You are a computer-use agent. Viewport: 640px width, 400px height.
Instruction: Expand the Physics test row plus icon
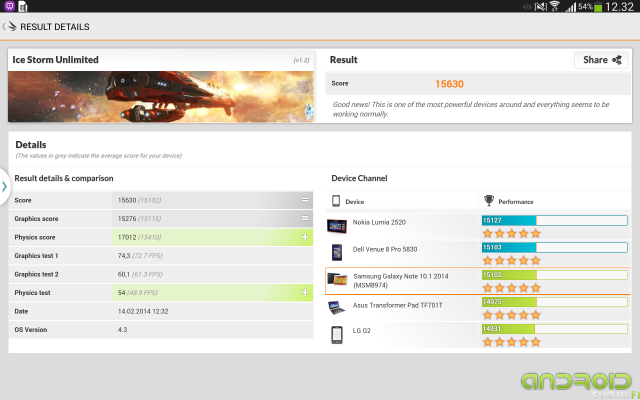pyautogui.click(x=305, y=293)
